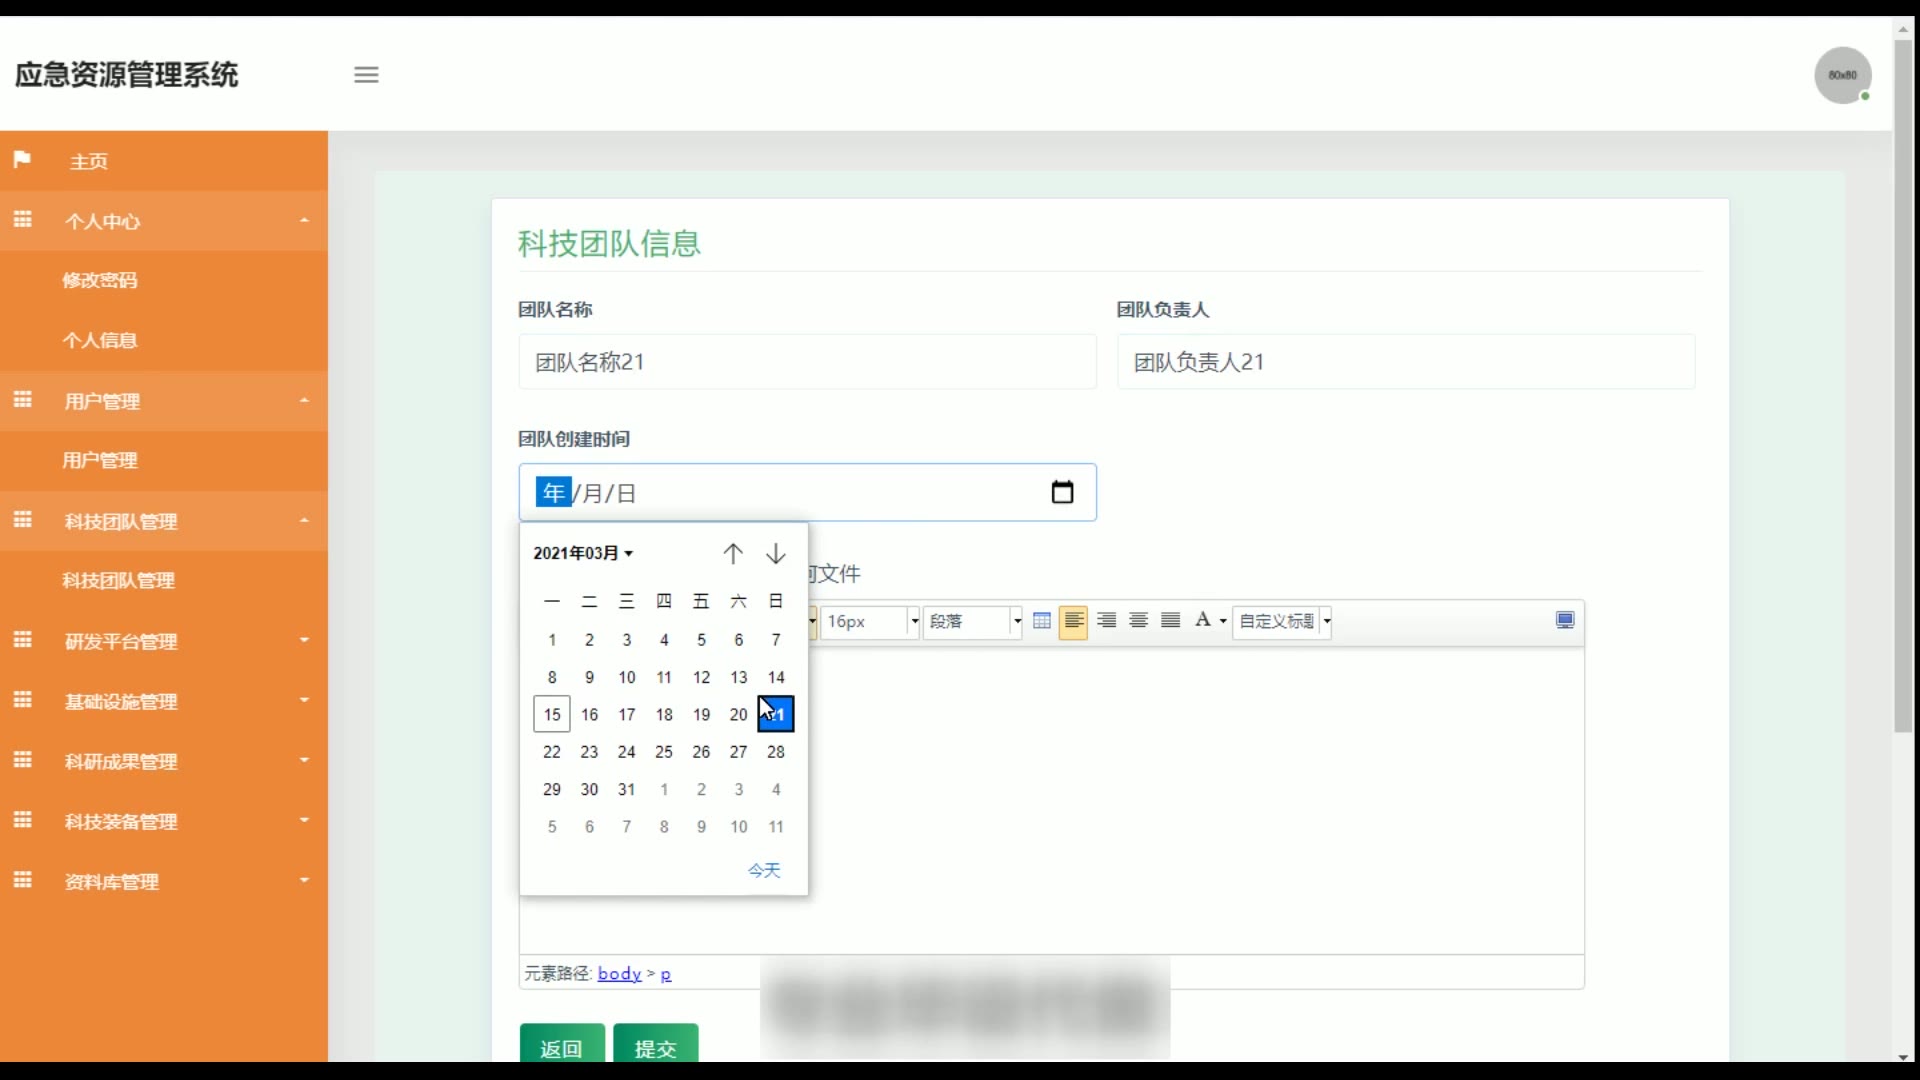Apply justify alignment in the editor toolbar

pyautogui.click(x=1170, y=621)
